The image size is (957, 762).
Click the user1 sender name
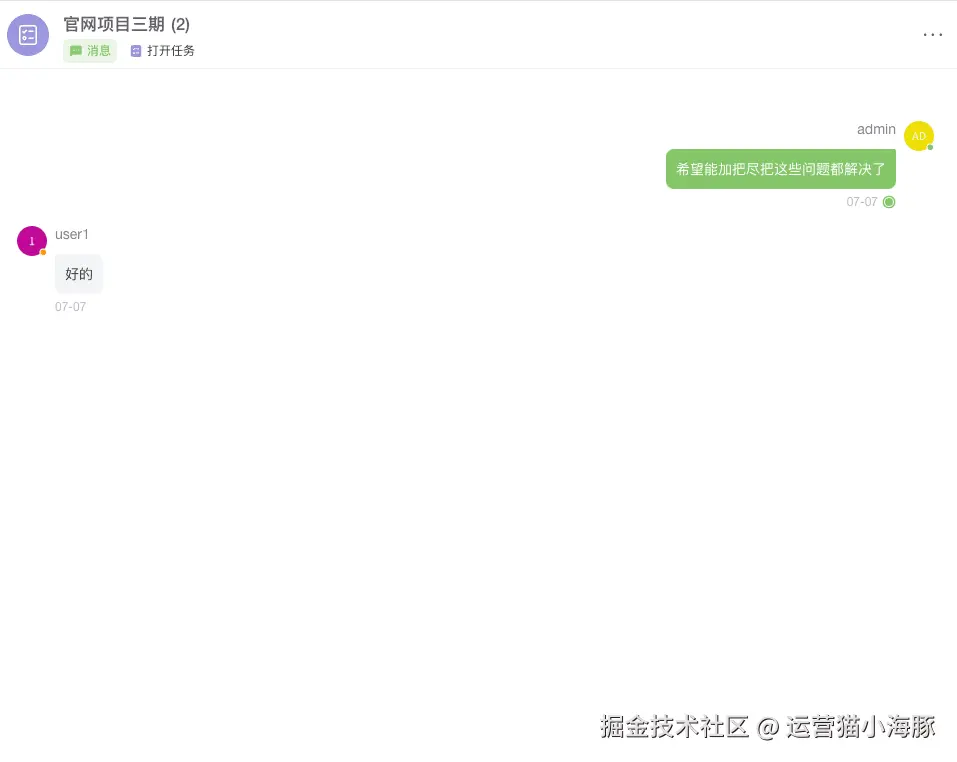tap(71, 234)
